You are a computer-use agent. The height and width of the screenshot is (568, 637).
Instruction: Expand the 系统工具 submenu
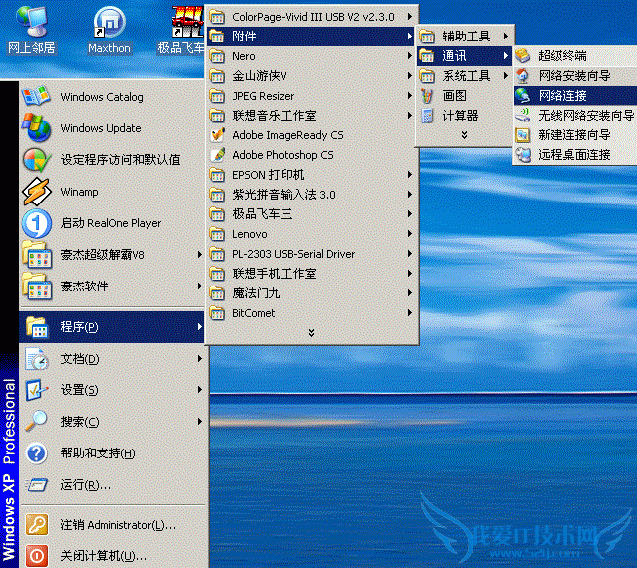[465, 76]
